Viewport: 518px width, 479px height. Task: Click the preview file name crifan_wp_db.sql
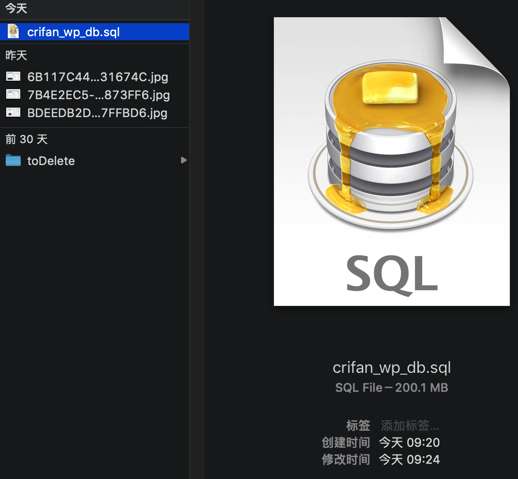[391, 368]
